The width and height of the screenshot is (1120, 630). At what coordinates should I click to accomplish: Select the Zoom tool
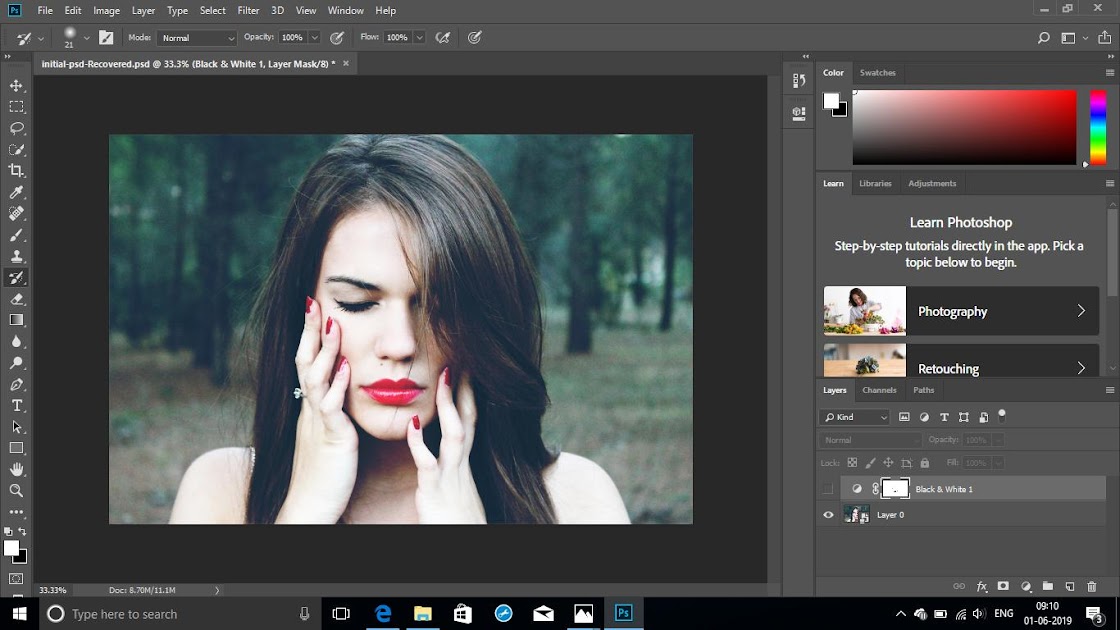pyautogui.click(x=16, y=490)
